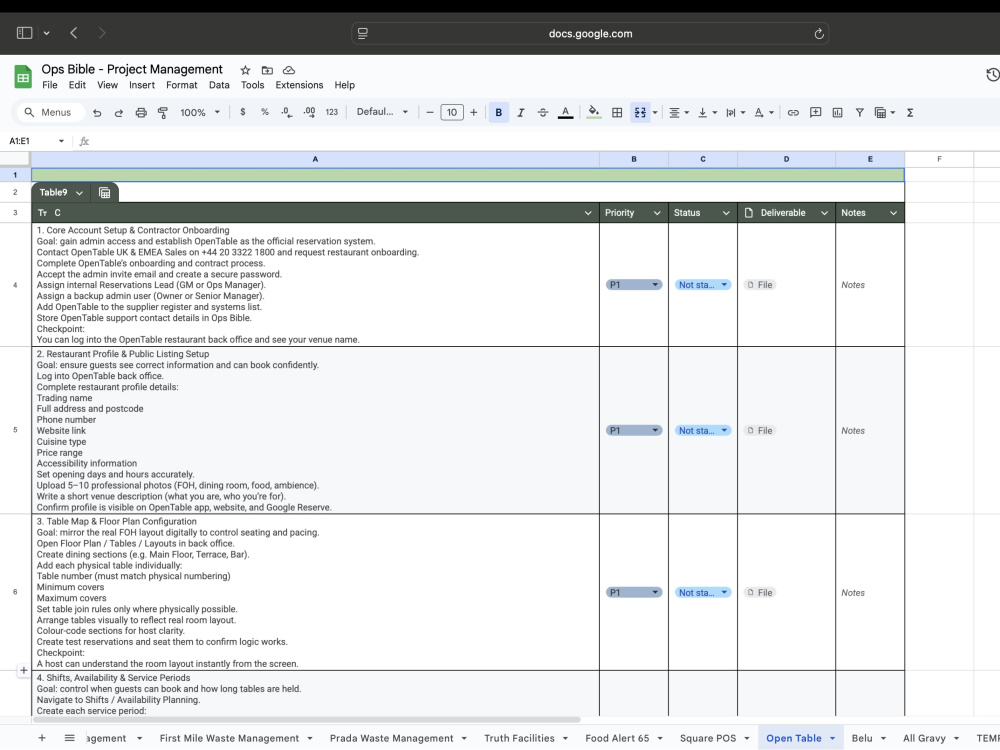Click the Undo icon in toolbar
The width and height of the screenshot is (1000, 750).
point(97,113)
